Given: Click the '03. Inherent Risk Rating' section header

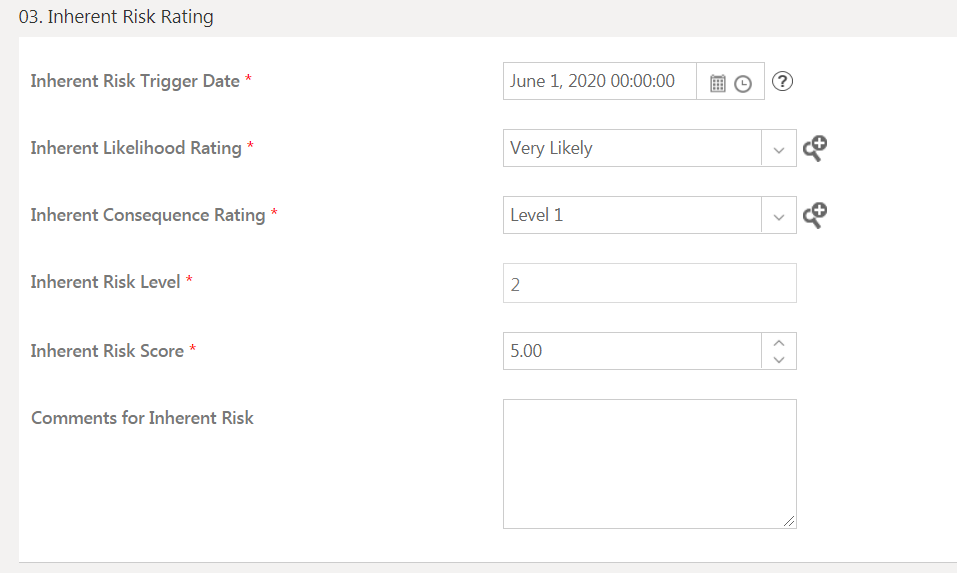Looking at the screenshot, I should [x=116, y=17].
